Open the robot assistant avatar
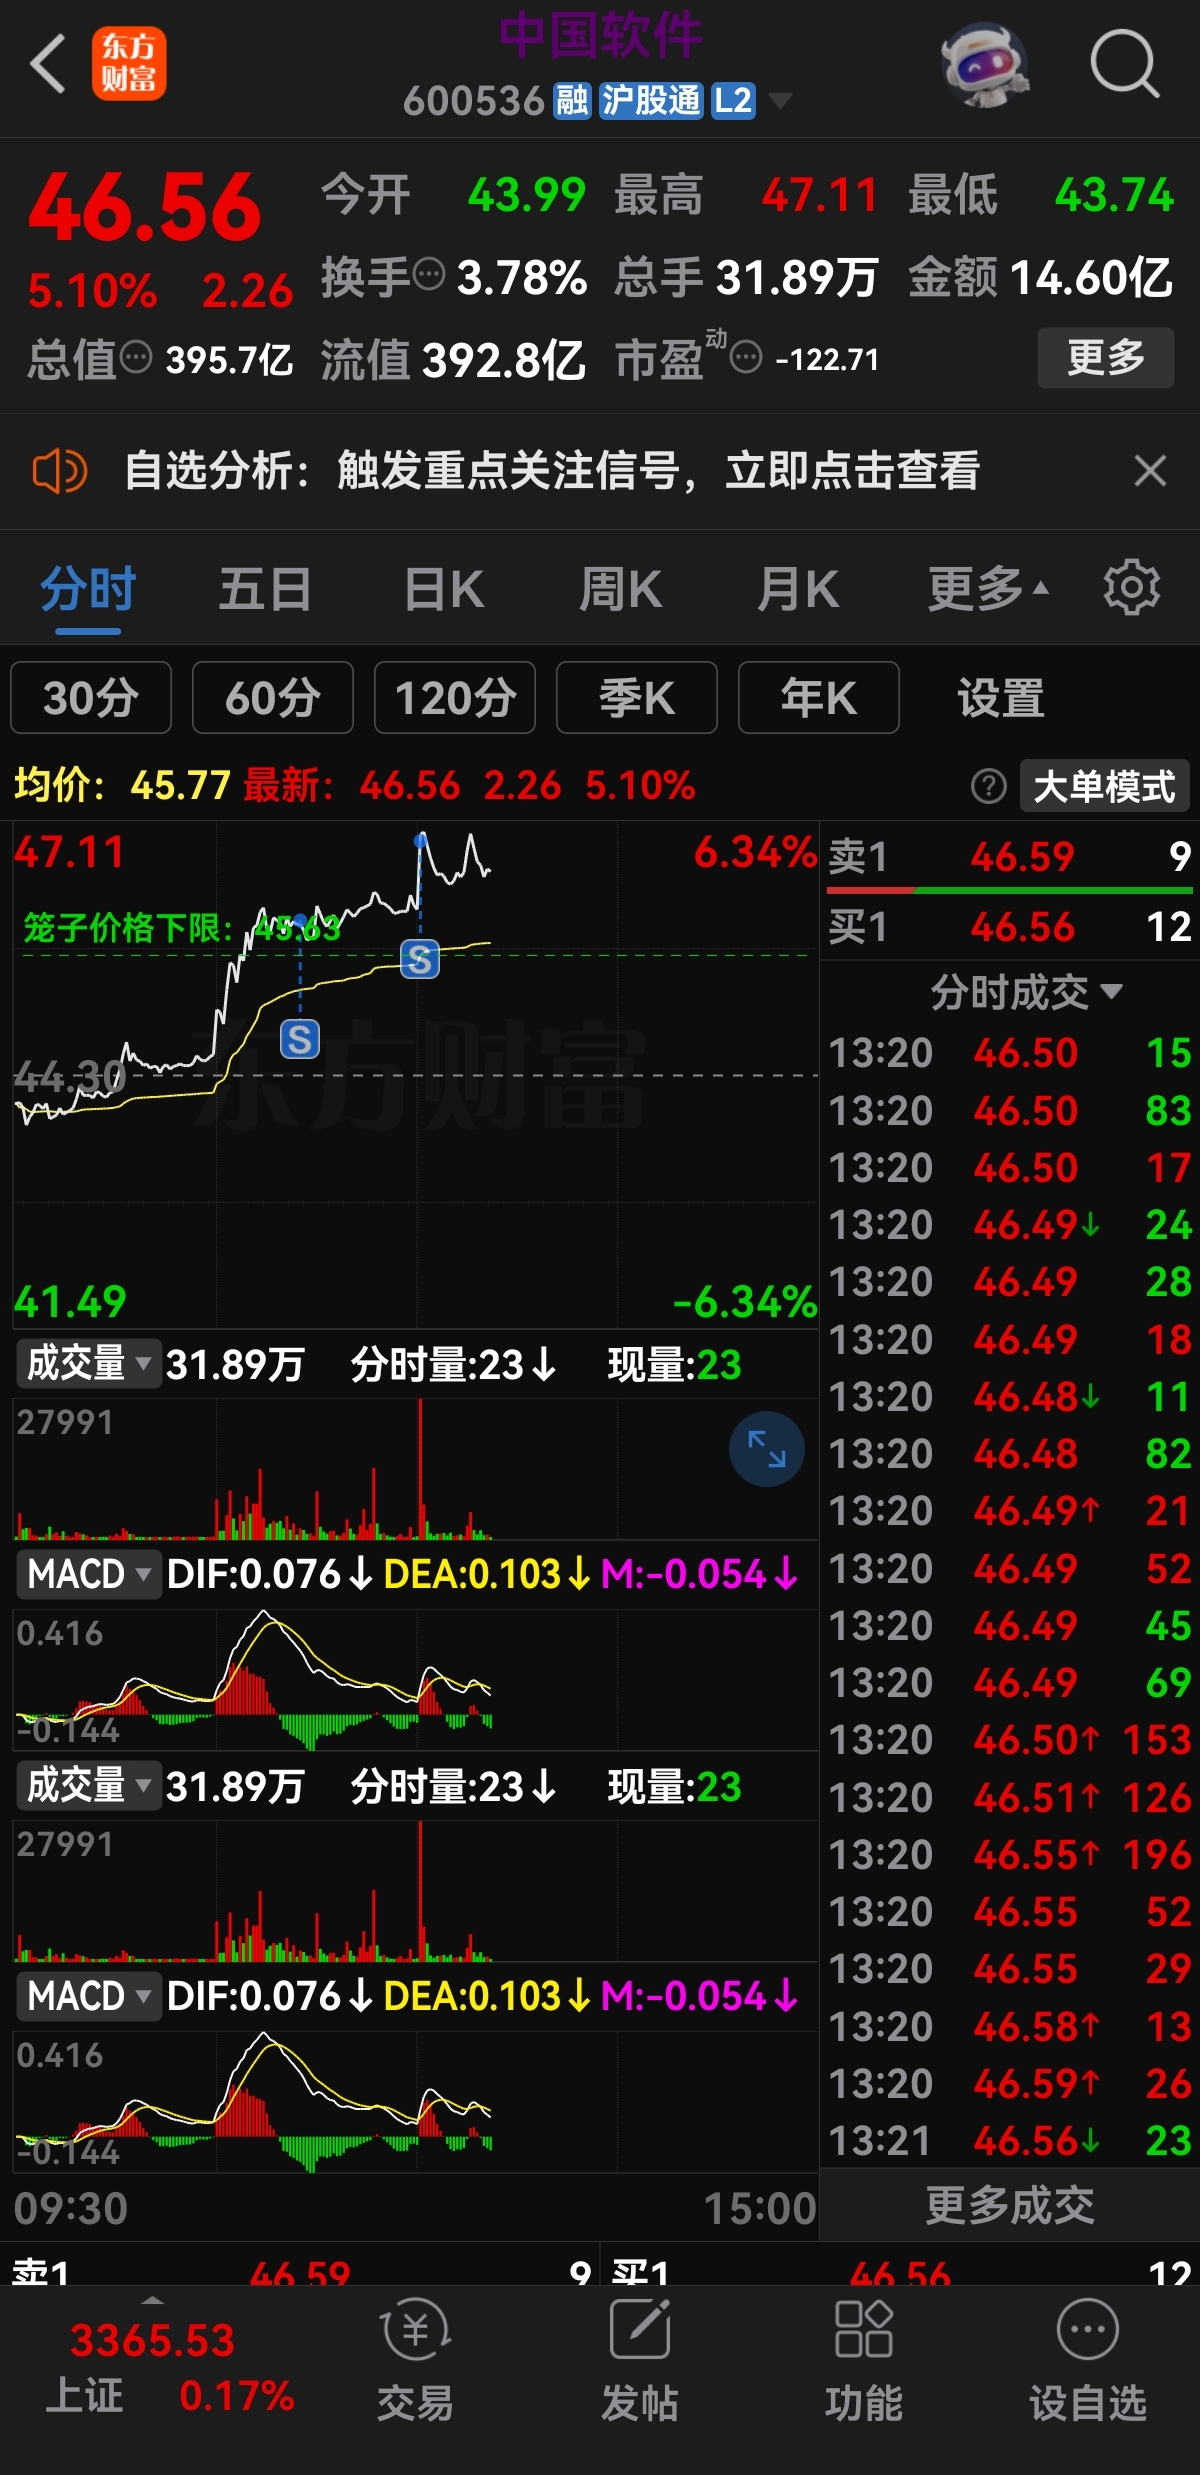The height and width of the screenshot is (2475, 1200). [985, 65]
